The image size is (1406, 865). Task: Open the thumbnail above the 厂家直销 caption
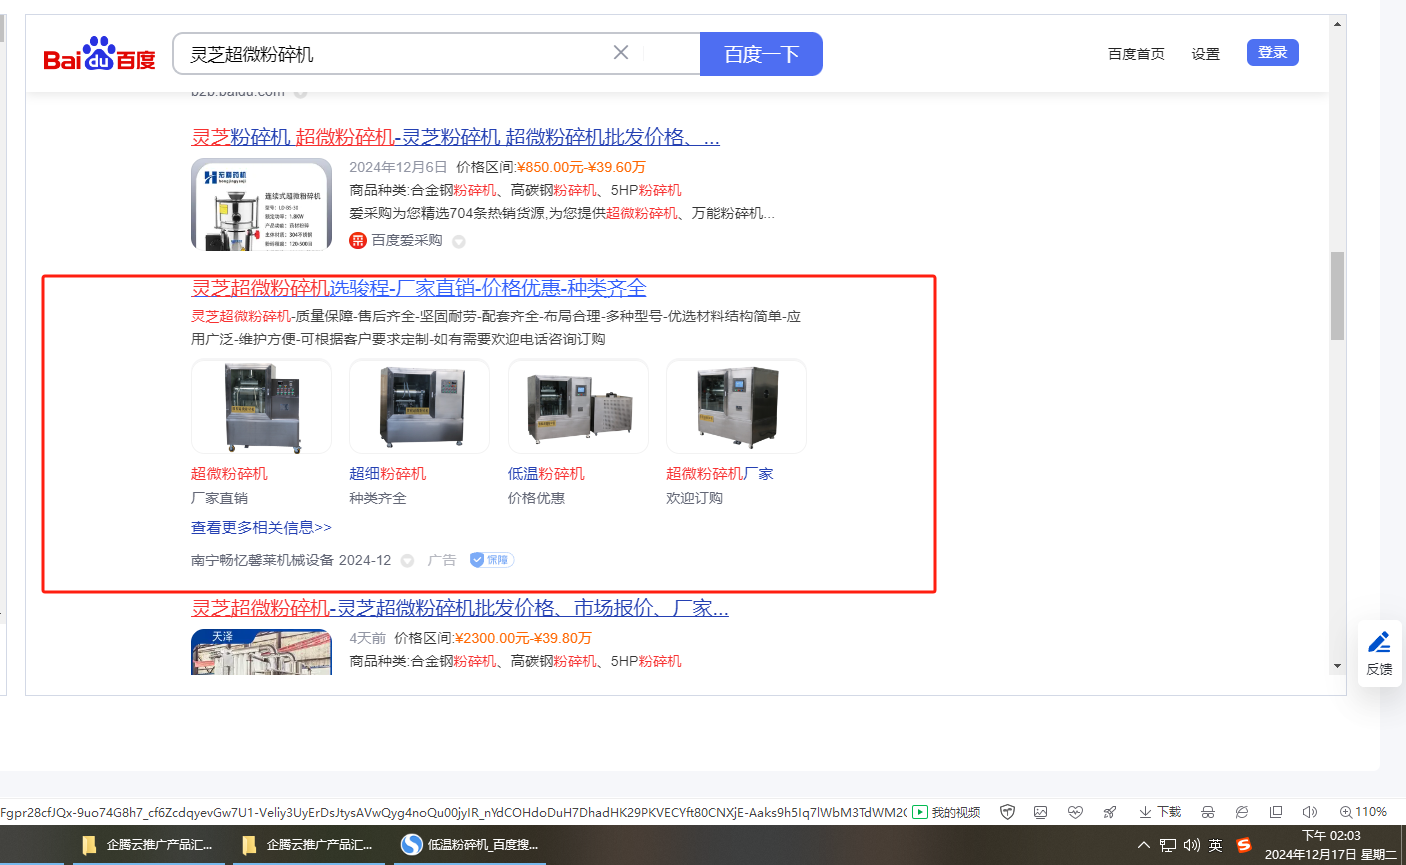pos(261,406)
